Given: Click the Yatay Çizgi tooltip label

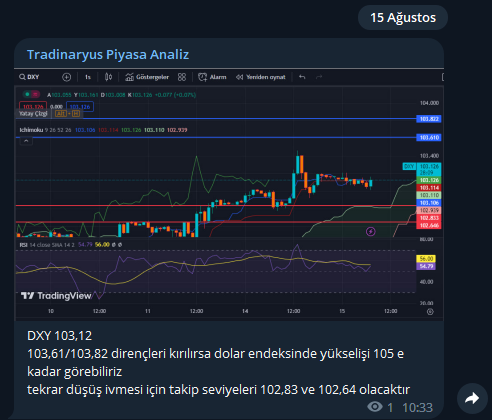Looking at the screenshot, I should (x=33, y=114).
